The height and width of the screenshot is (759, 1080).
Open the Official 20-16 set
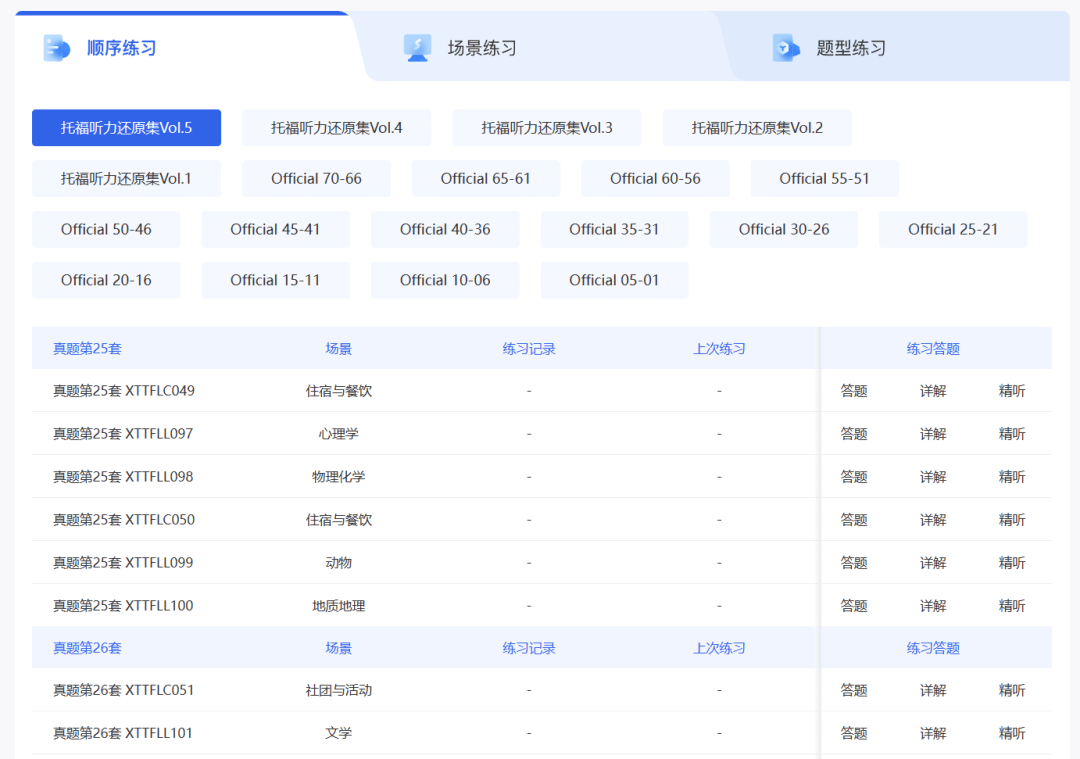(x=106, y=280)
